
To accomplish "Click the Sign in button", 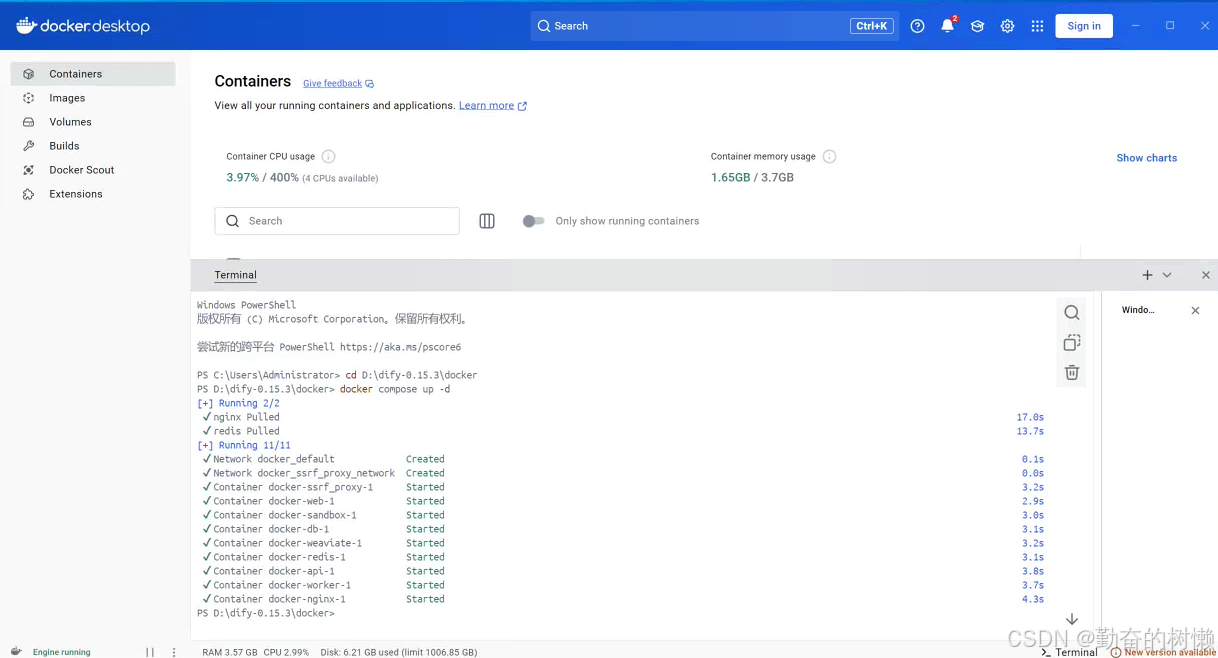I will 1084,26.
